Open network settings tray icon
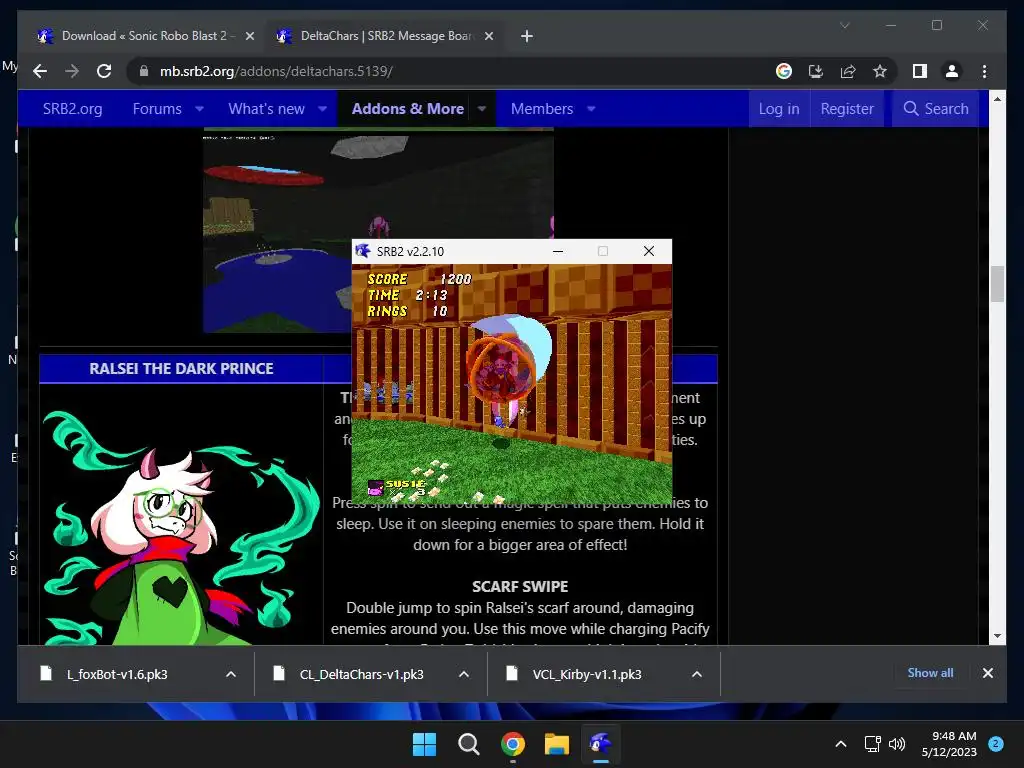This screenshot has height=768, width=1024. coord(872,744)
